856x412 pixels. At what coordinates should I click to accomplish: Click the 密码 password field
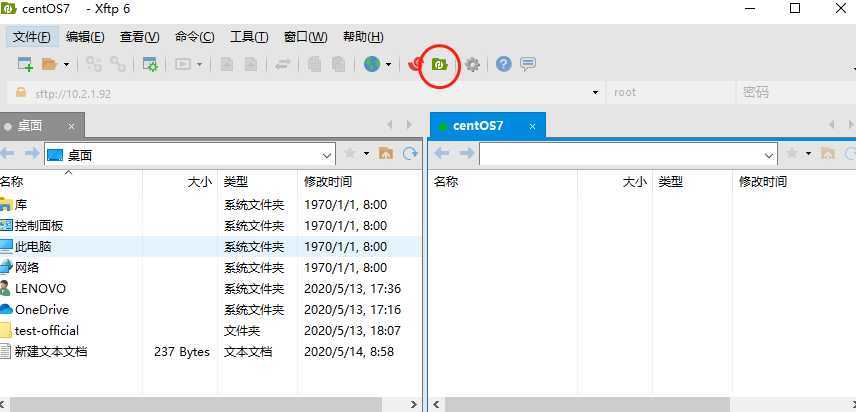click(x=796, y=93)
